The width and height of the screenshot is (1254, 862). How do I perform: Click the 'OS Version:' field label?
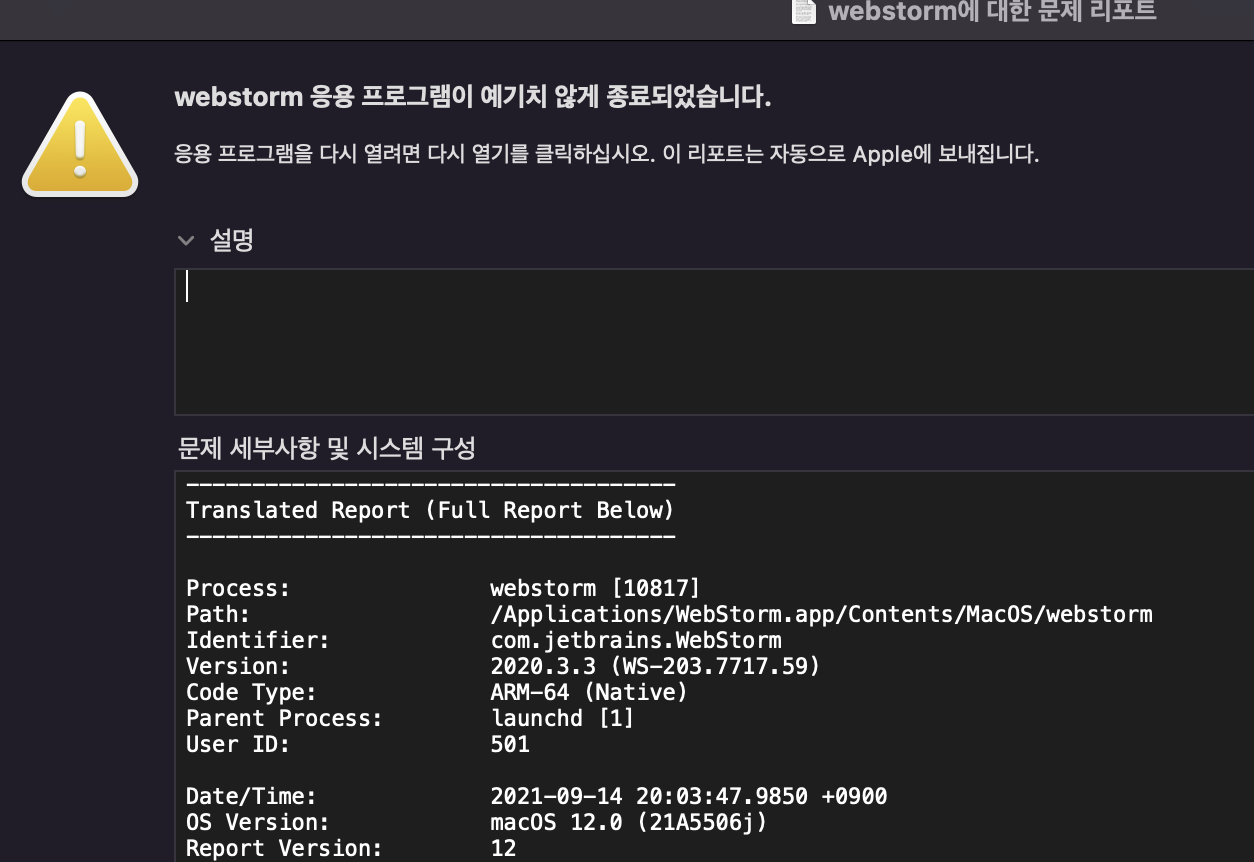tap(258, 822)
